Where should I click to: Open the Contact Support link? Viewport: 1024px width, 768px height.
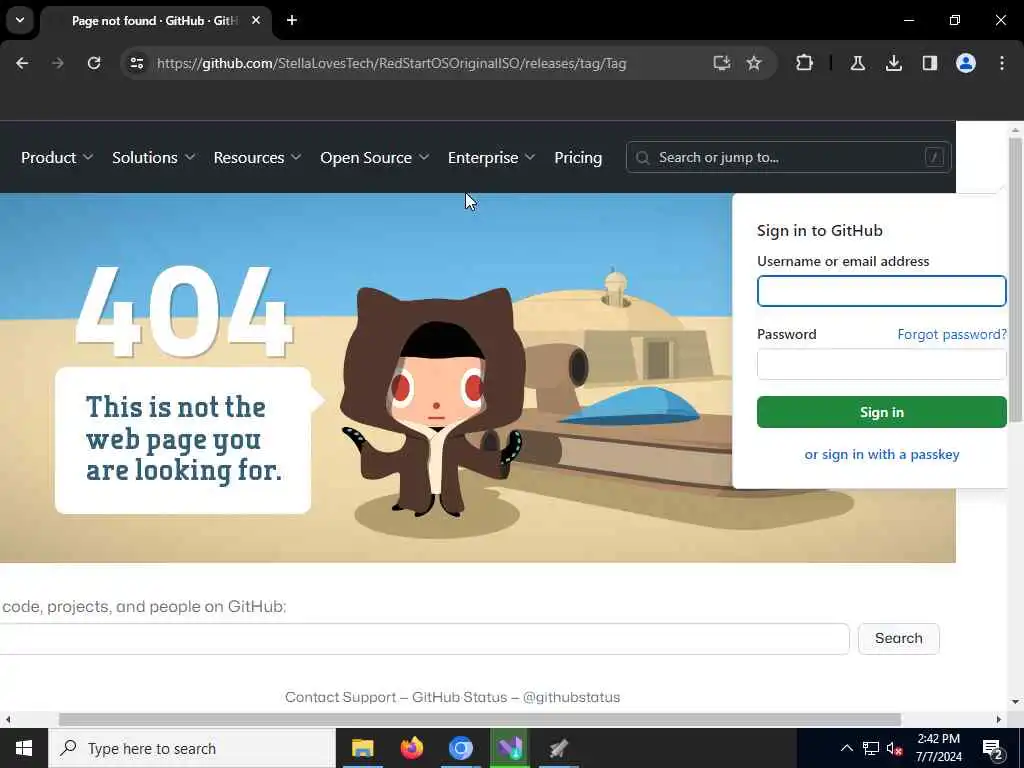click(340, 697)
